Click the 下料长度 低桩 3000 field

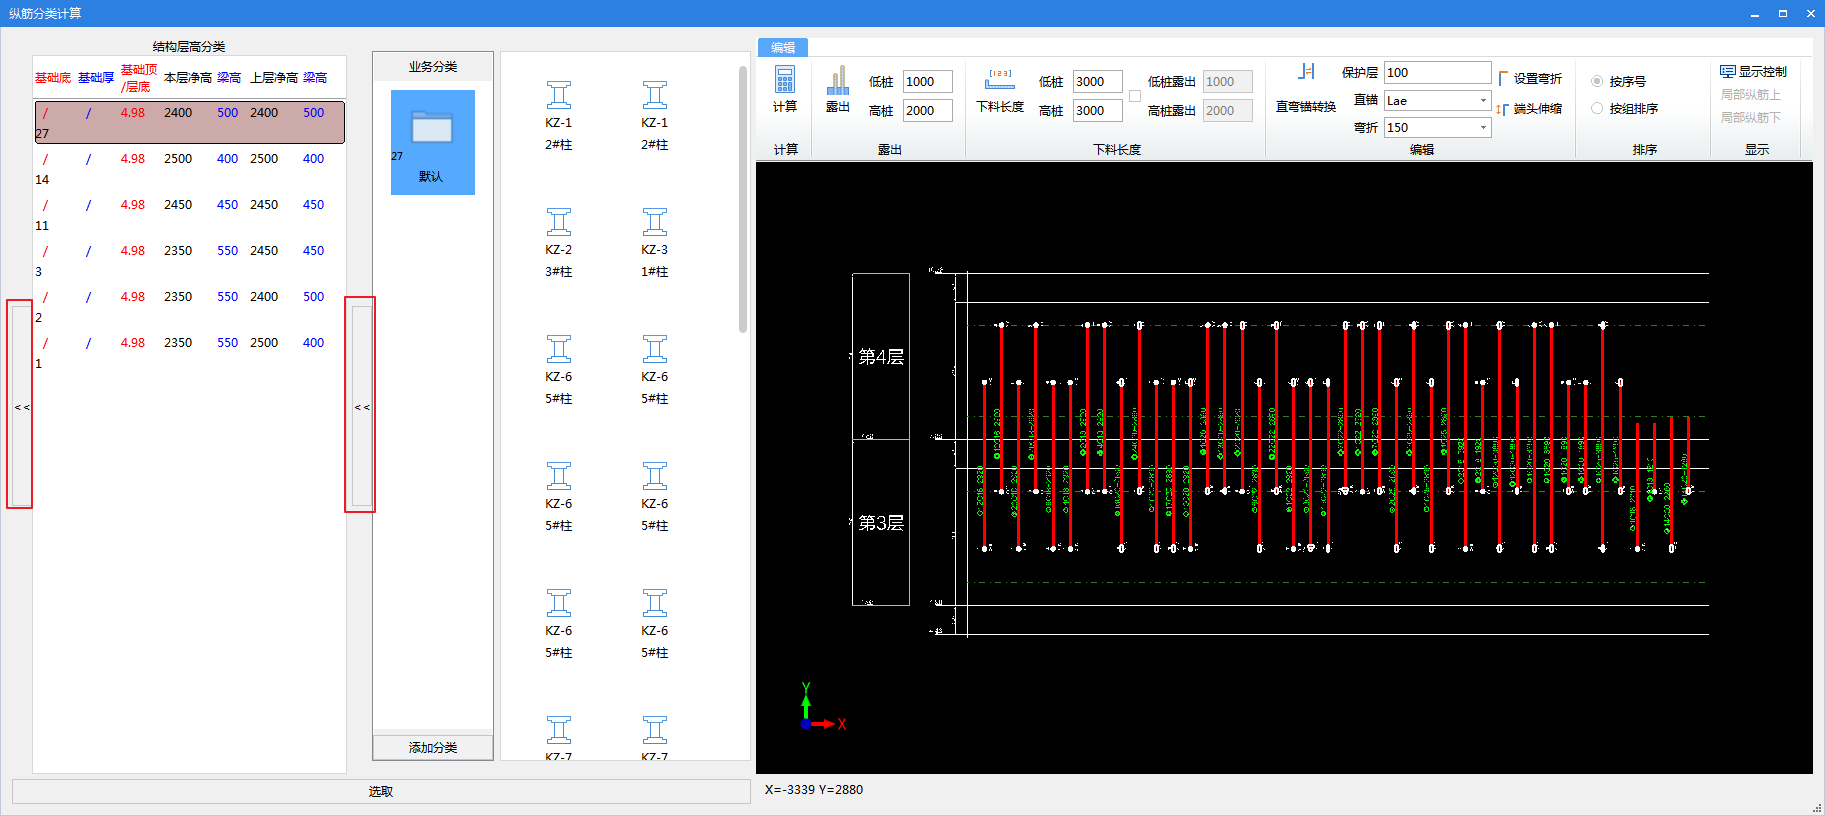tap(1098, 82)
